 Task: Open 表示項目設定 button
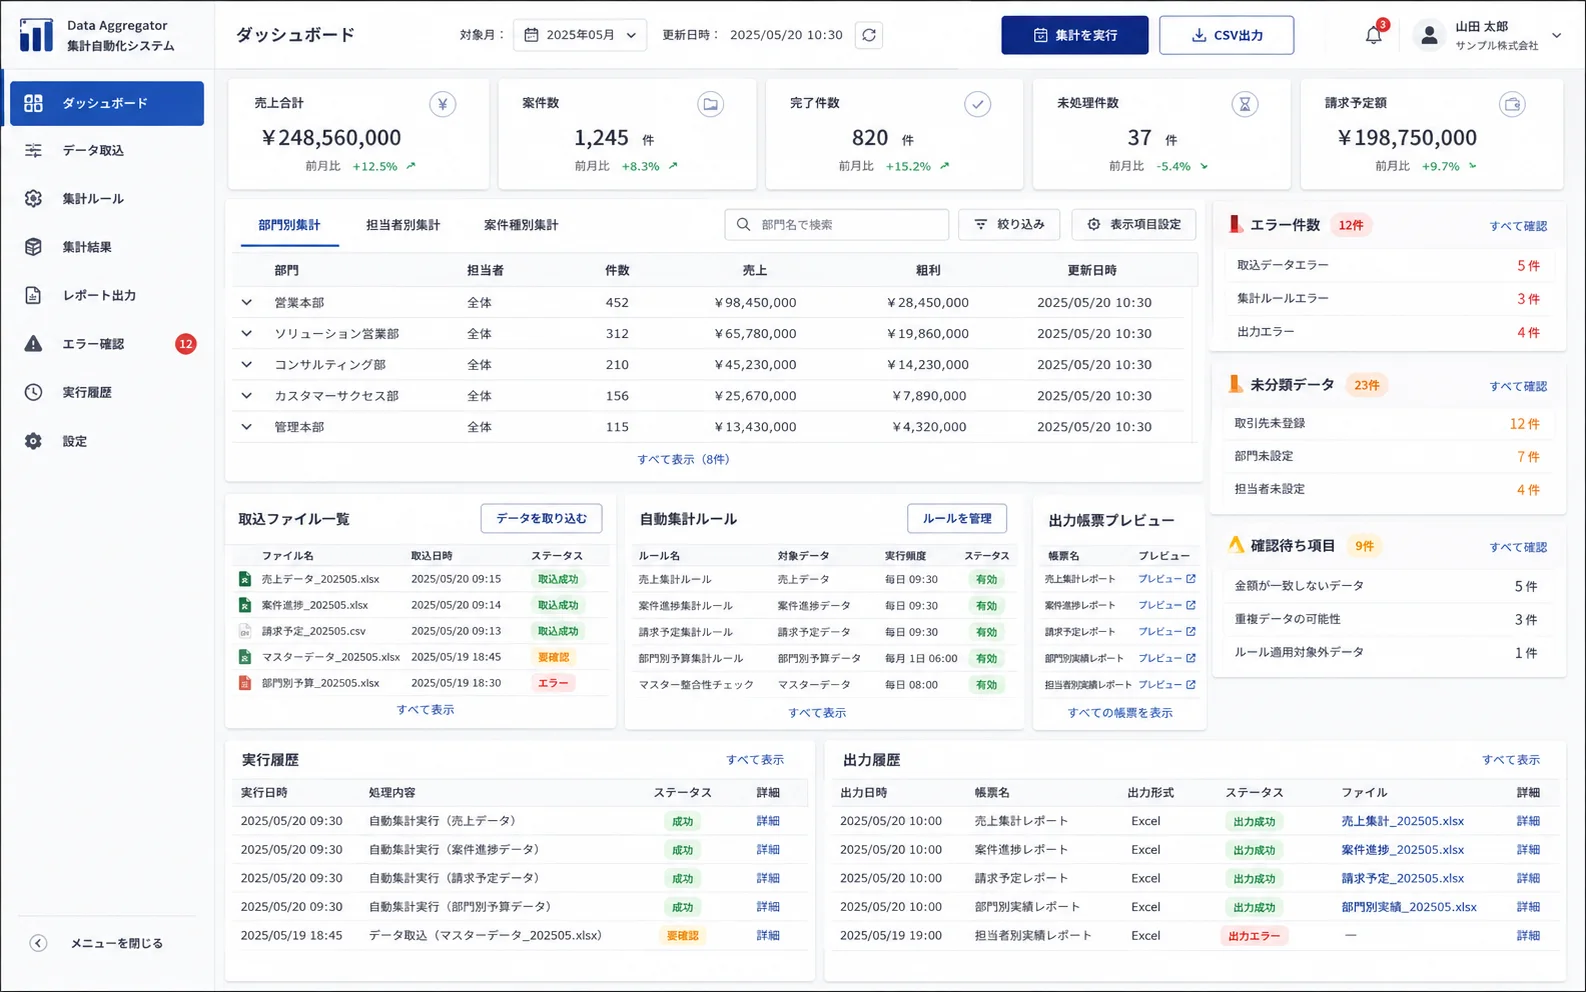click(x=1134, y=224)
